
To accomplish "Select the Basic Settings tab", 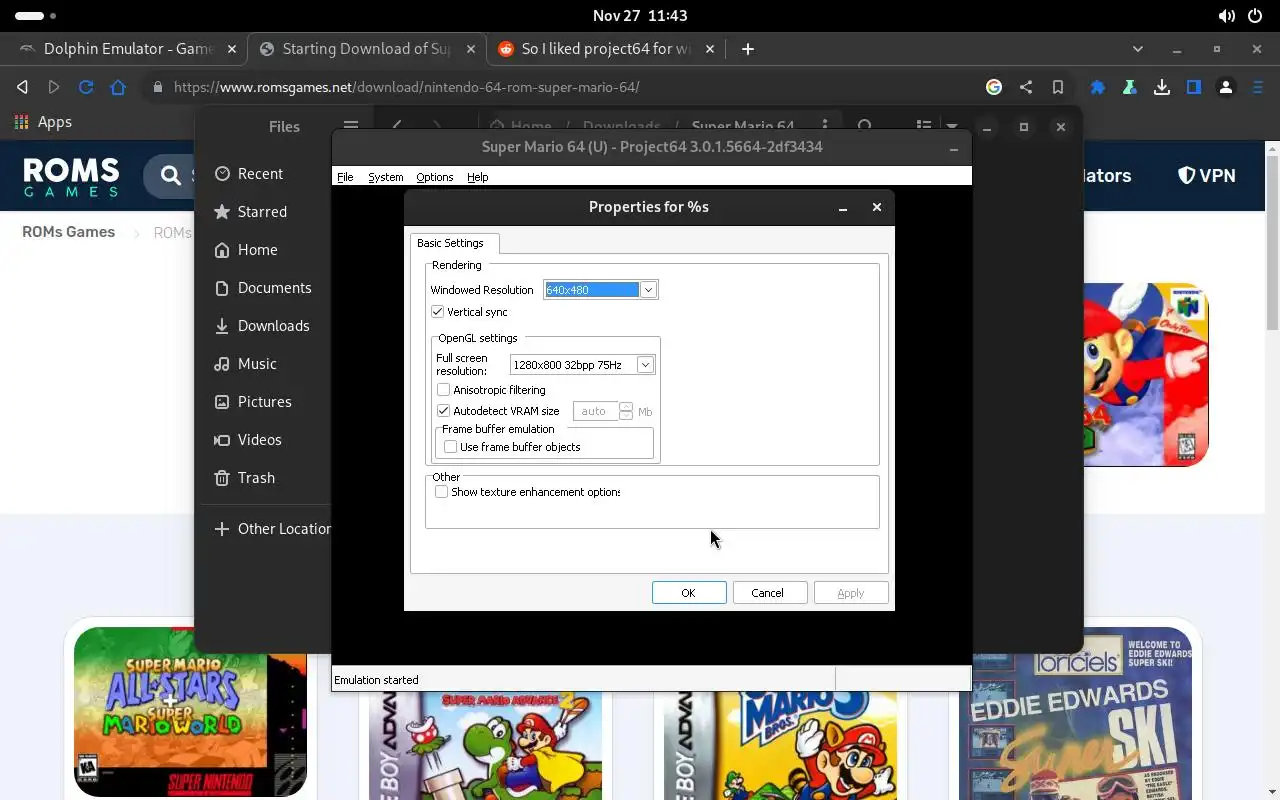I will pyautogui.click(x=455, y=243).
